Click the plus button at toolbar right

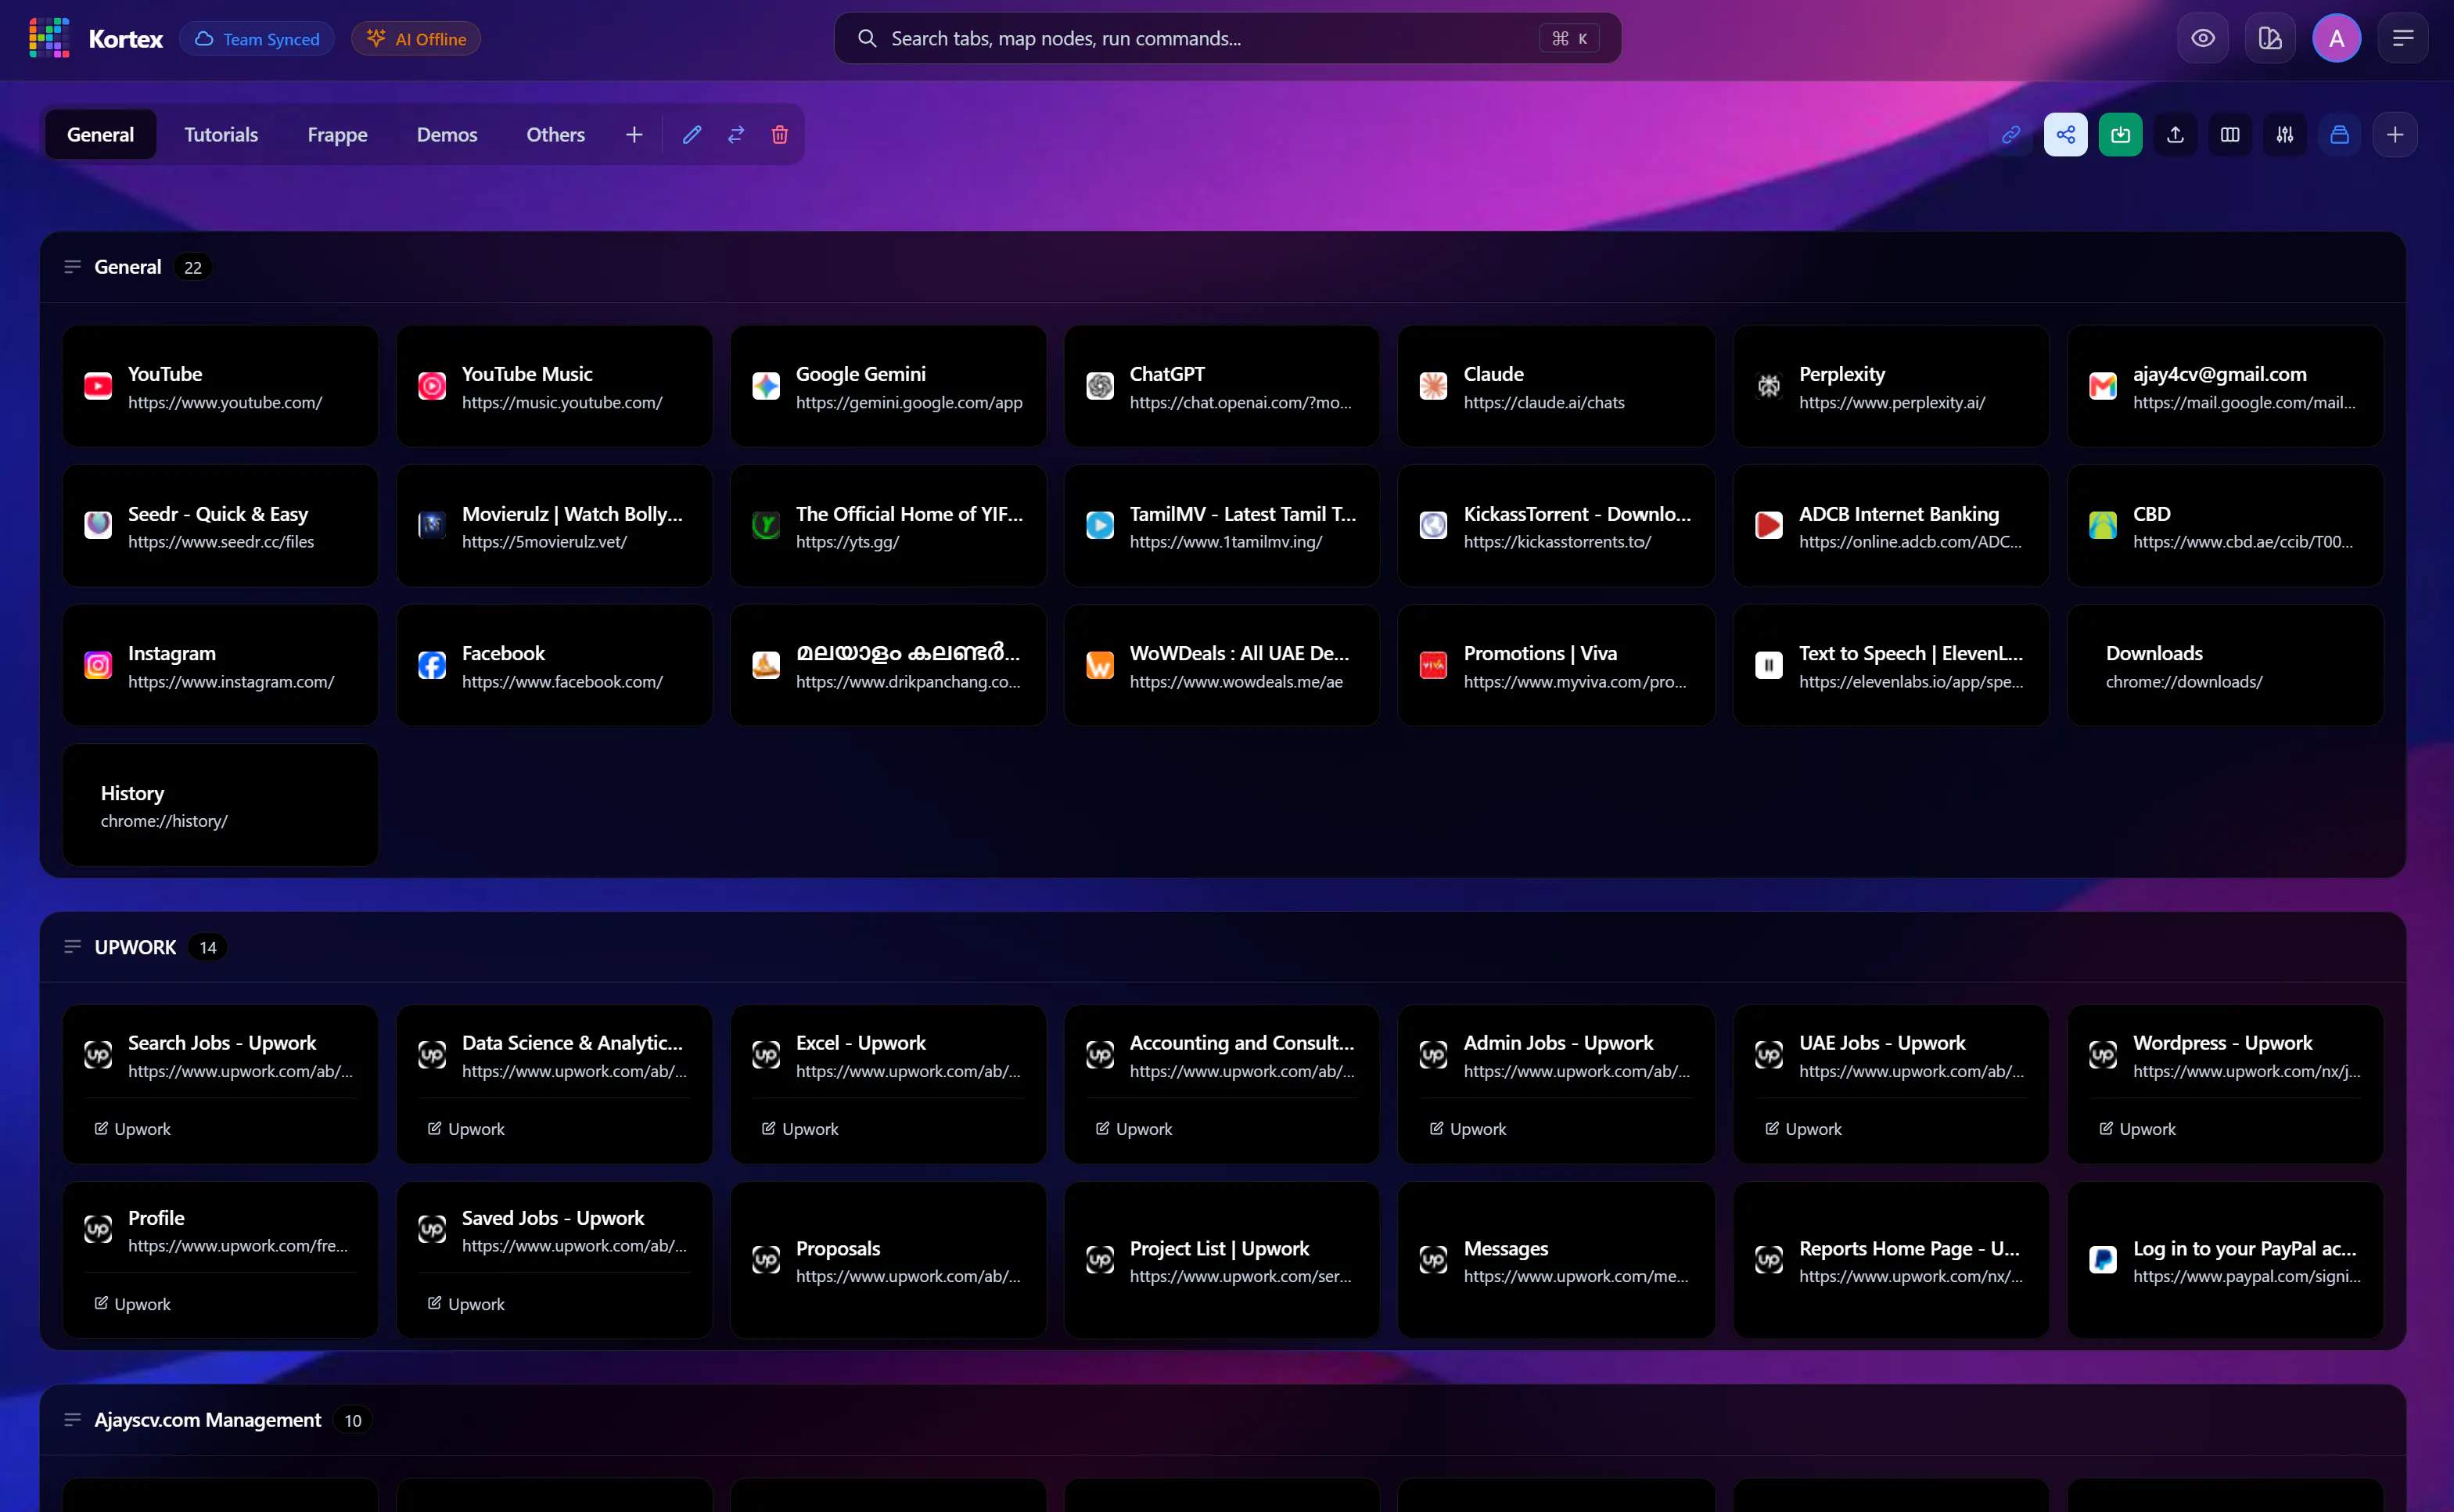2395,135
